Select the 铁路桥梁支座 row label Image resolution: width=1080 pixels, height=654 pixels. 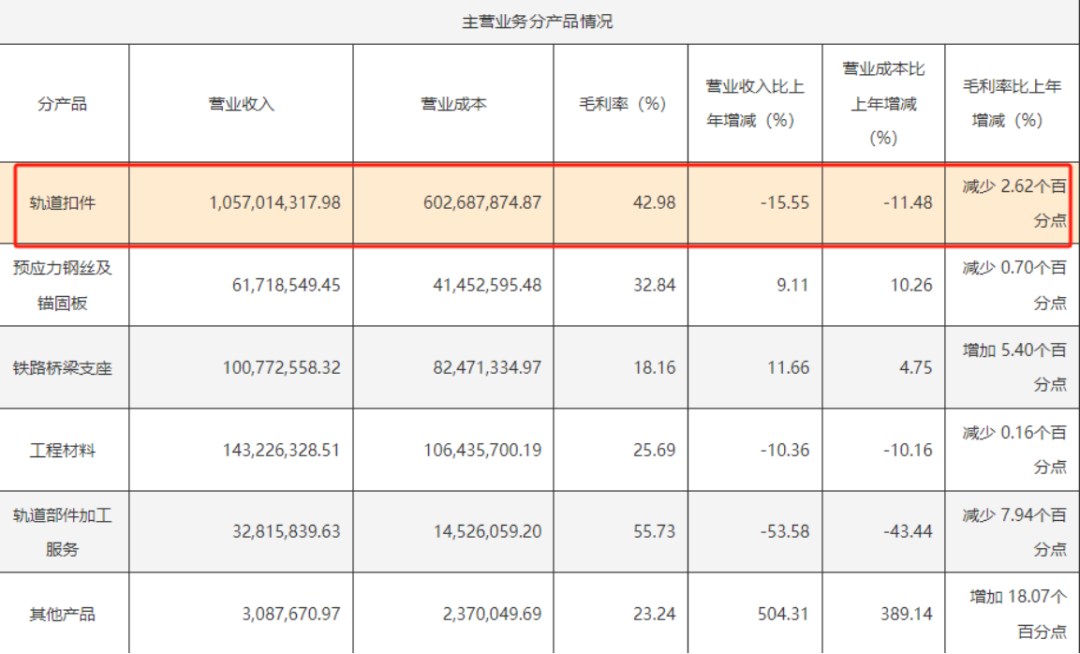pos(63,368)
